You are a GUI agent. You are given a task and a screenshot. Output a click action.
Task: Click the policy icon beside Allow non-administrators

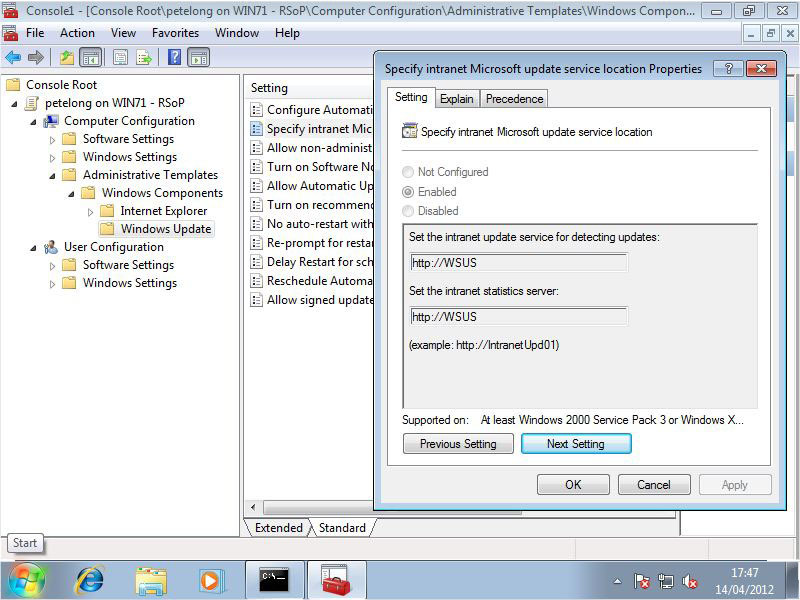tap(257, 148)
